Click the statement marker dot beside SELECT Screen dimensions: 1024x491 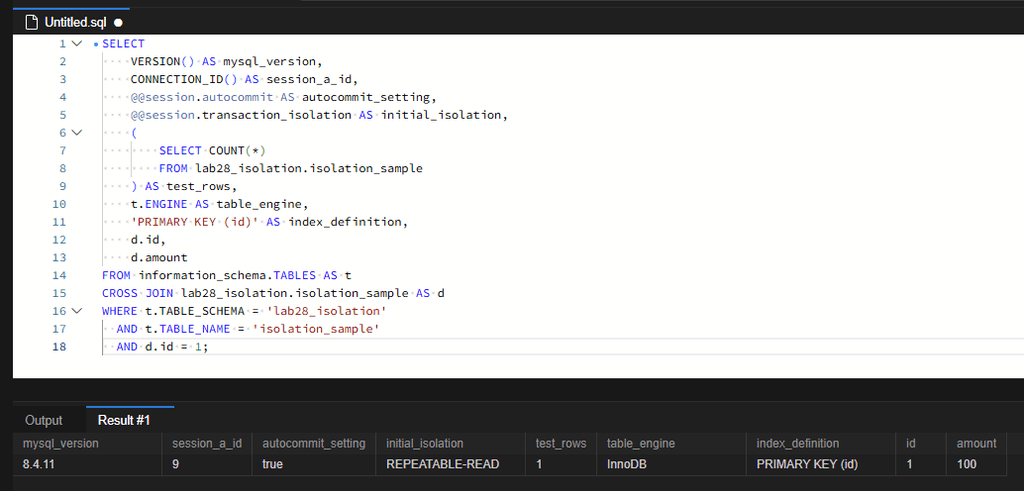(x=96, y=44)
